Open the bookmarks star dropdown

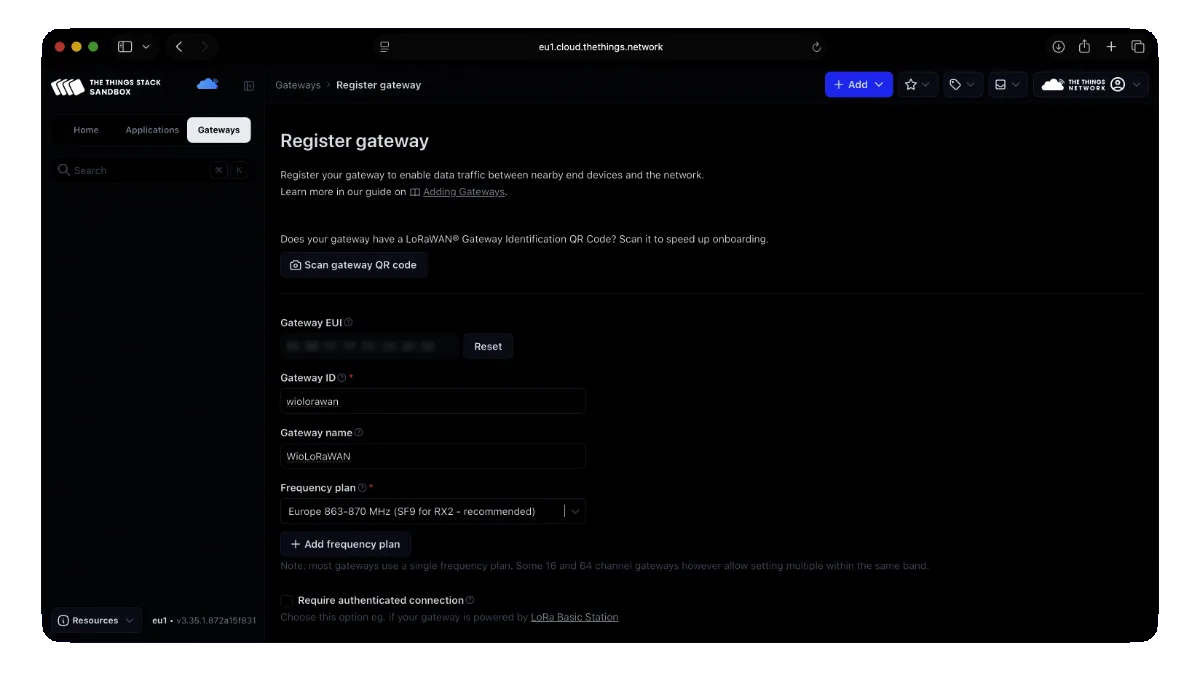917,85
